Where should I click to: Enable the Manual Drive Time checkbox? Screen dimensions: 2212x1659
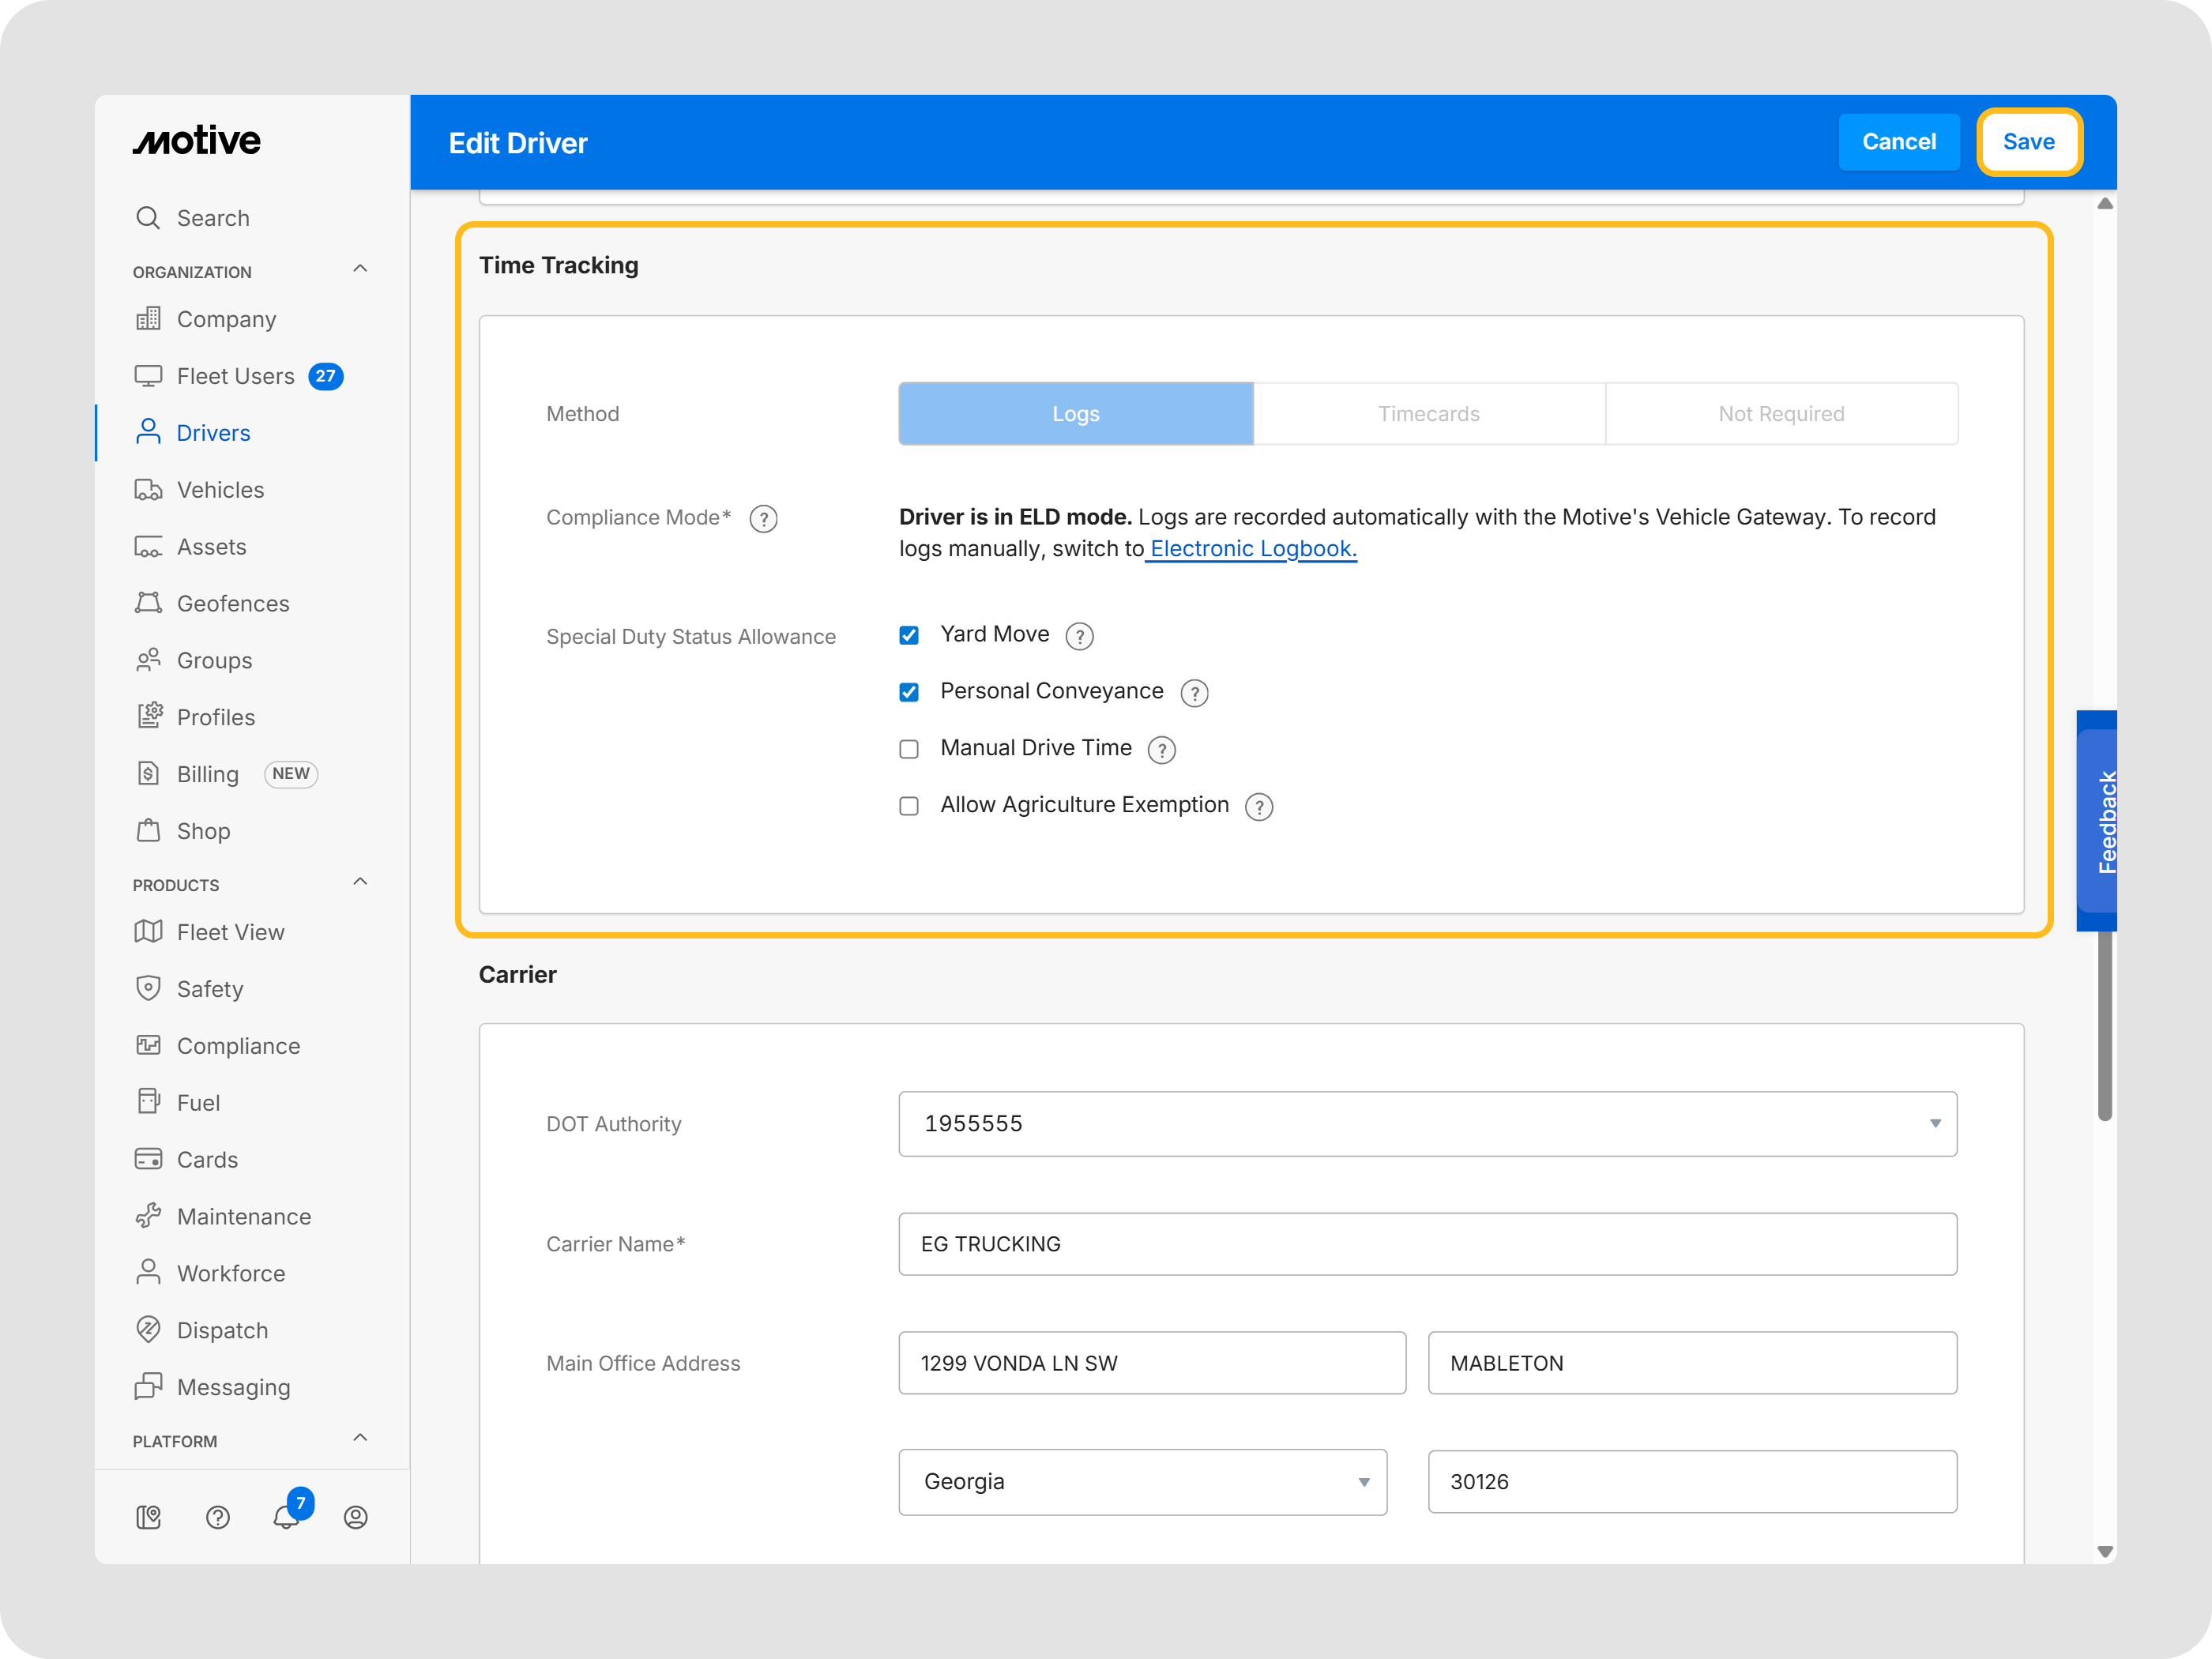point(909,749)
